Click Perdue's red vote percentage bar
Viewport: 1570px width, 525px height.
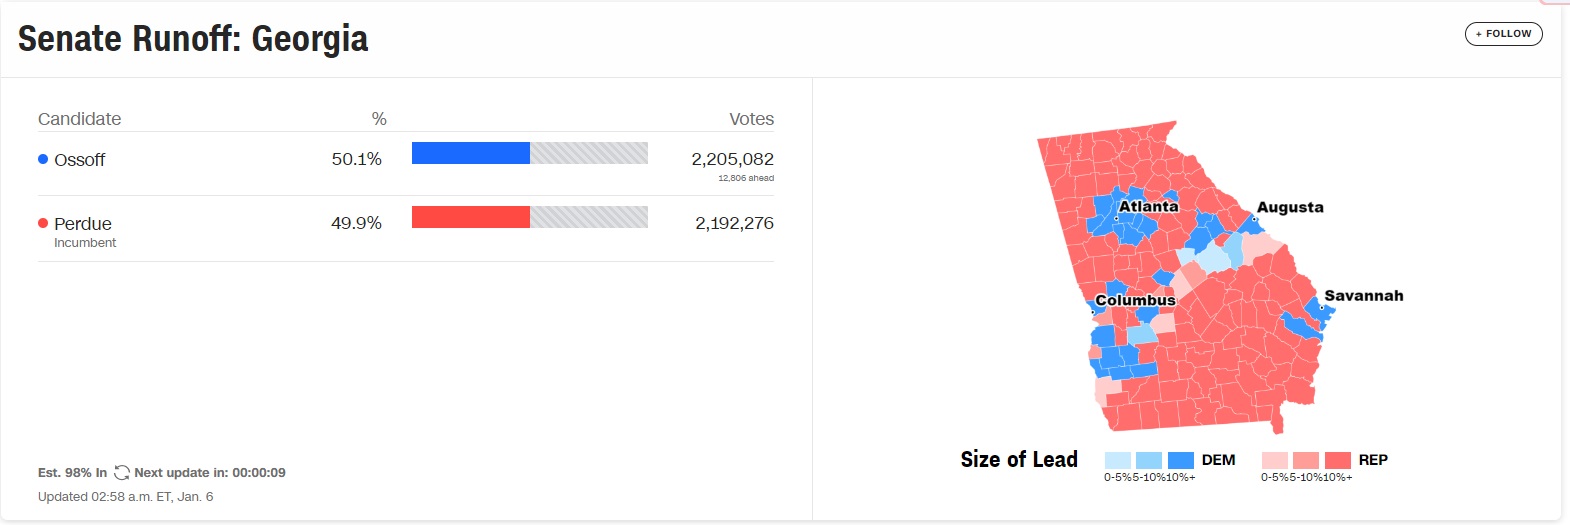pyautogui.click(x=471, y=217)
